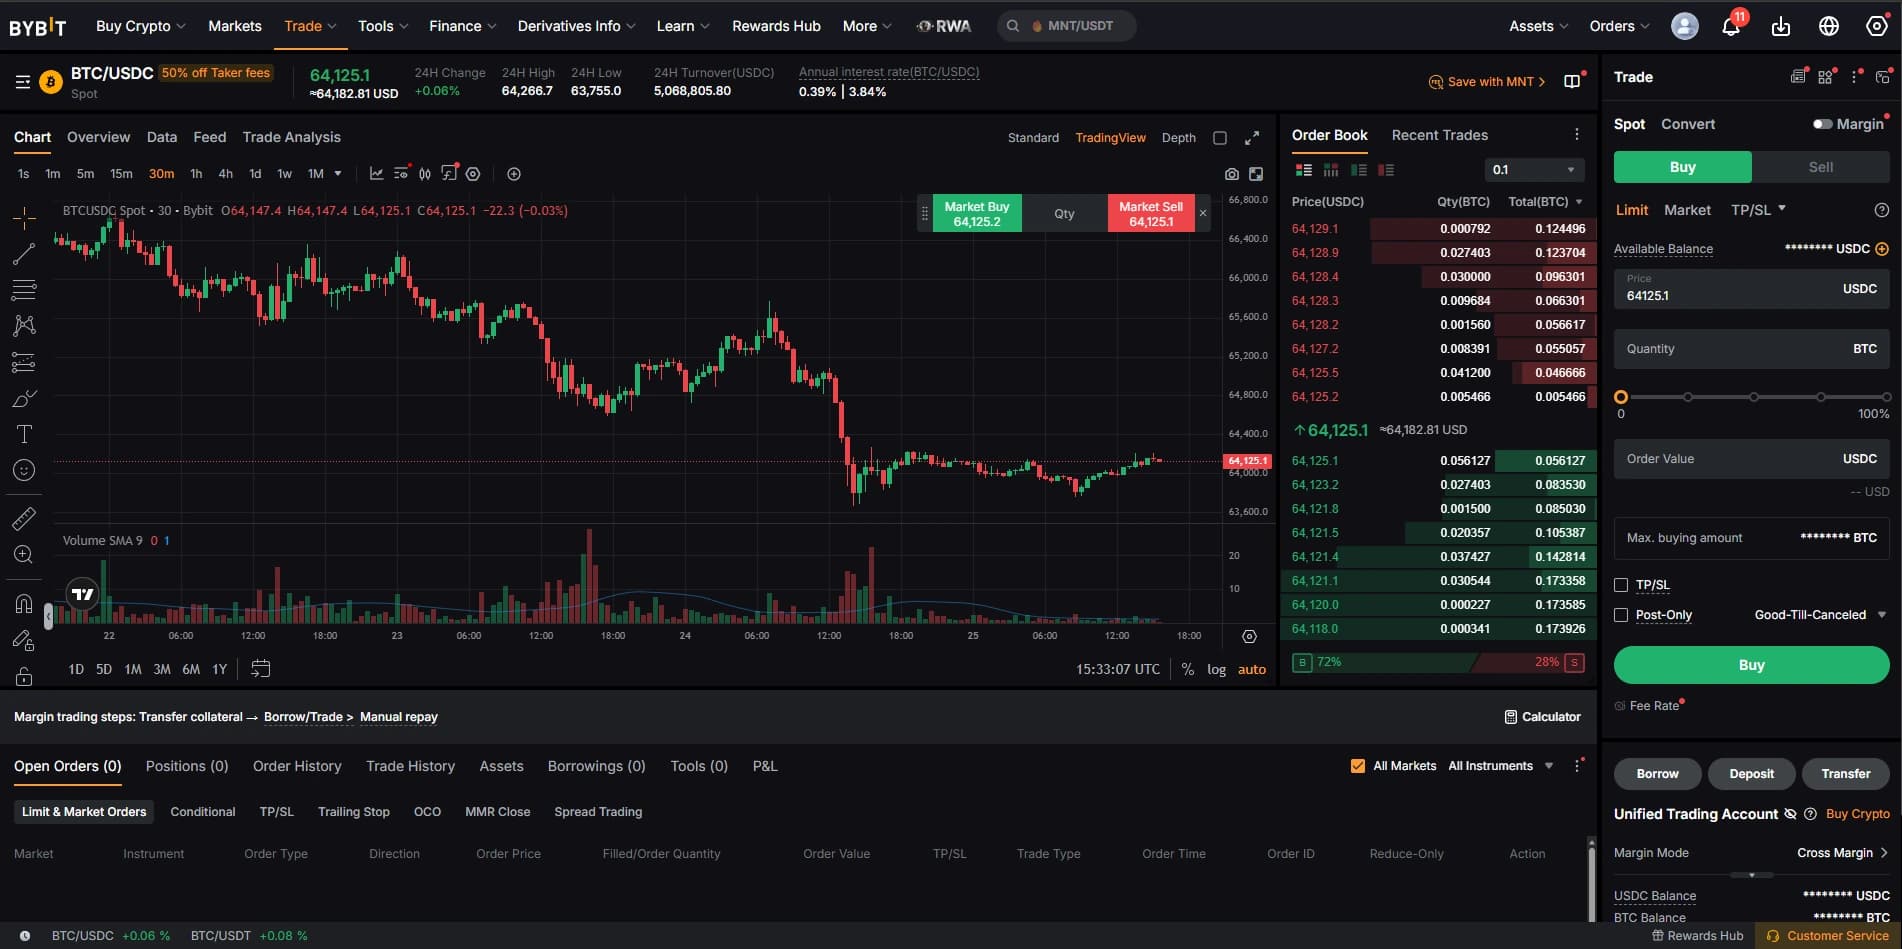The image size is (1902, 949).
Task: Click the buy/sell 72% ratio bar
Action: [x=1438, y=662]
